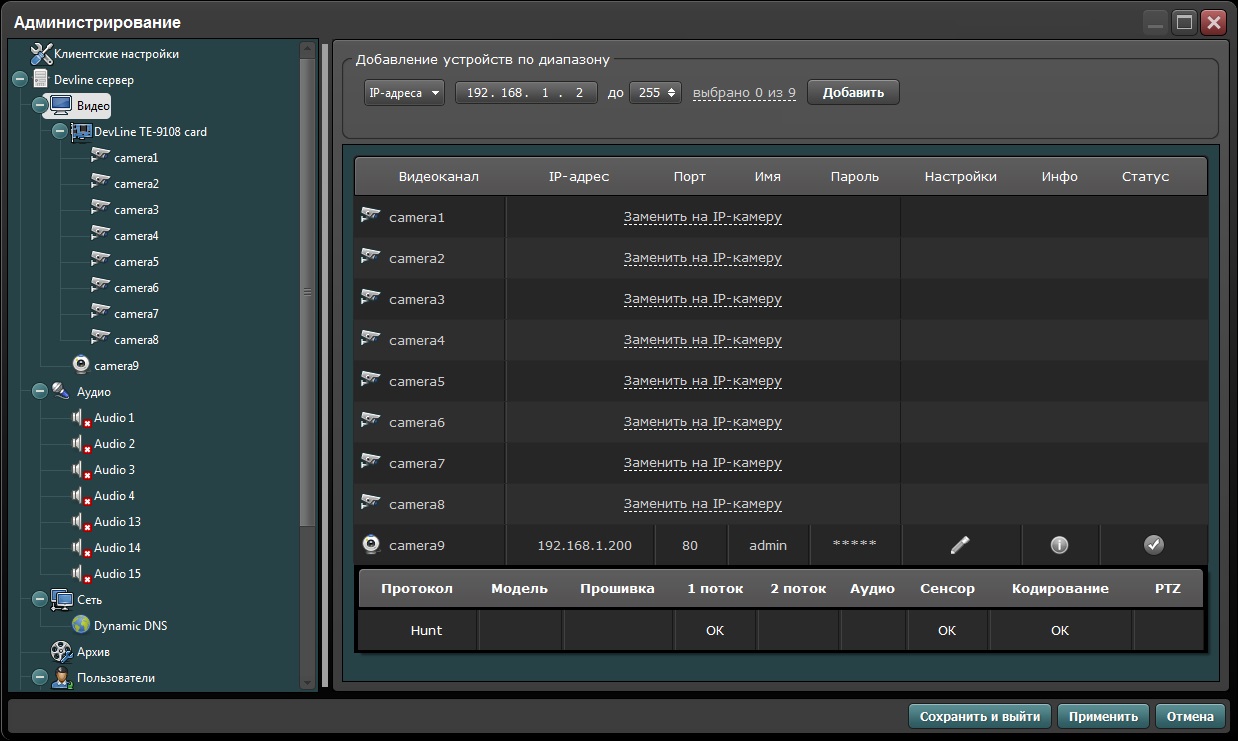Open the IP-адреса dropdown

pos(404,93)
